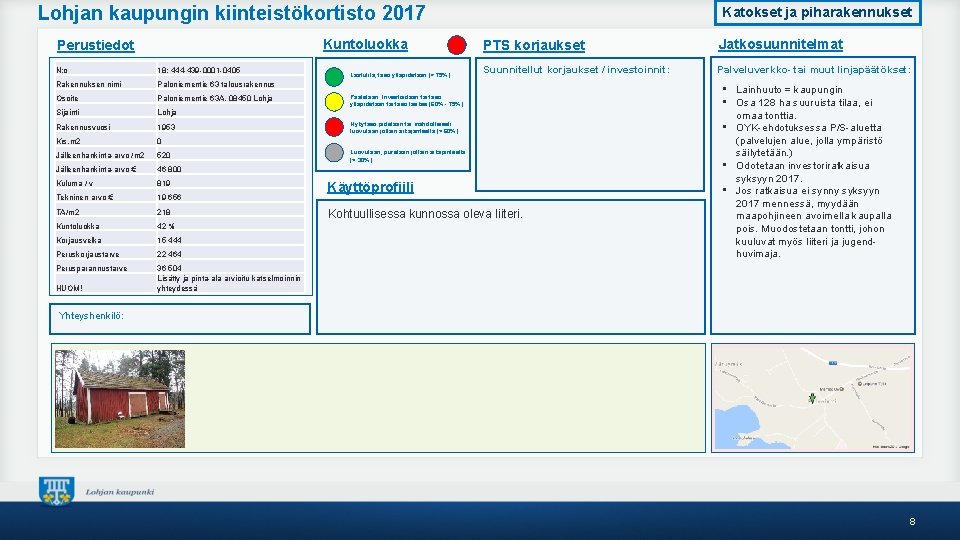960x540 pixels.
Task: Open the location map thumbnail
Action: 812,398
